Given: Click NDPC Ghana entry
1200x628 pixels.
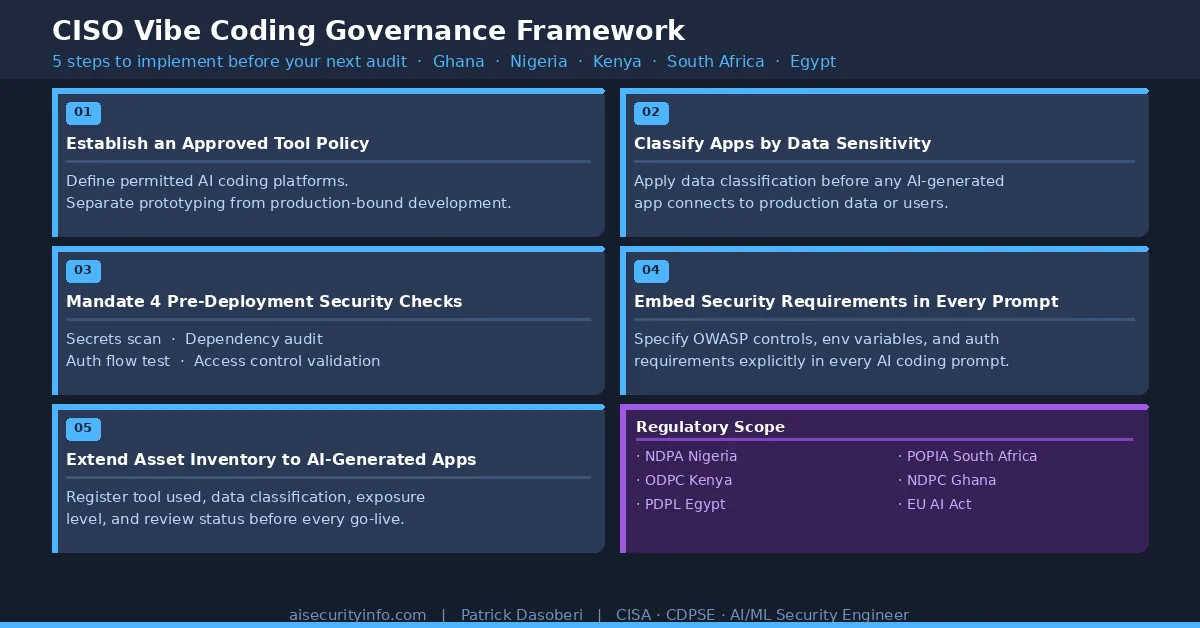Looking at the screenshot, I should click(x=947, y=480).
